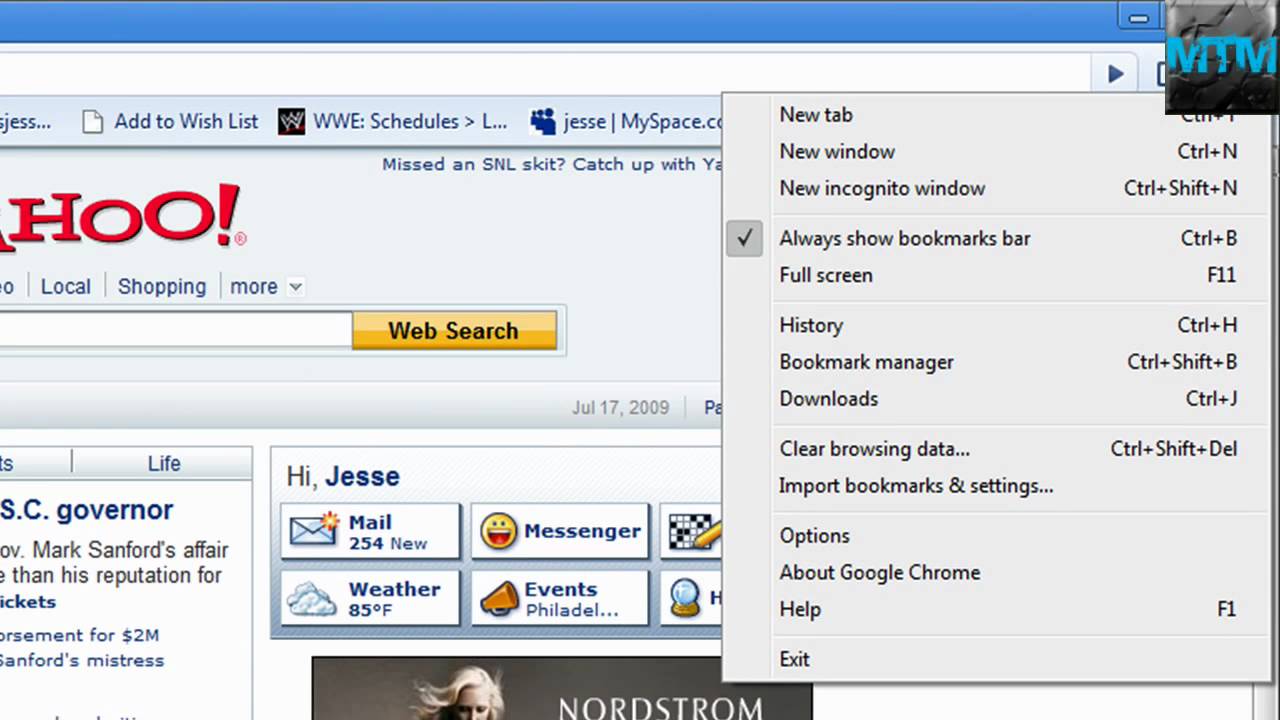Click the 'Jul 17, 2009' date text
The width and height of the screenshot is (1280, 720).
tap(620, 408)
